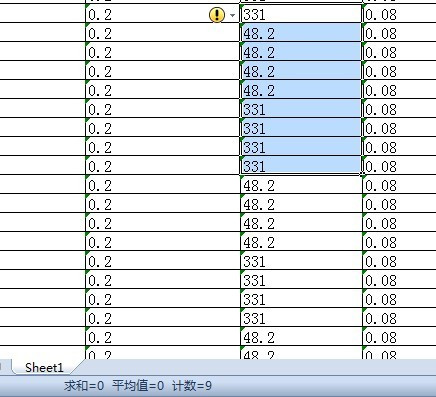The image size is (436, 397).
Task: Switch to the Sheet1 tab
Action: pyautogui.click(x=44, y=368)
